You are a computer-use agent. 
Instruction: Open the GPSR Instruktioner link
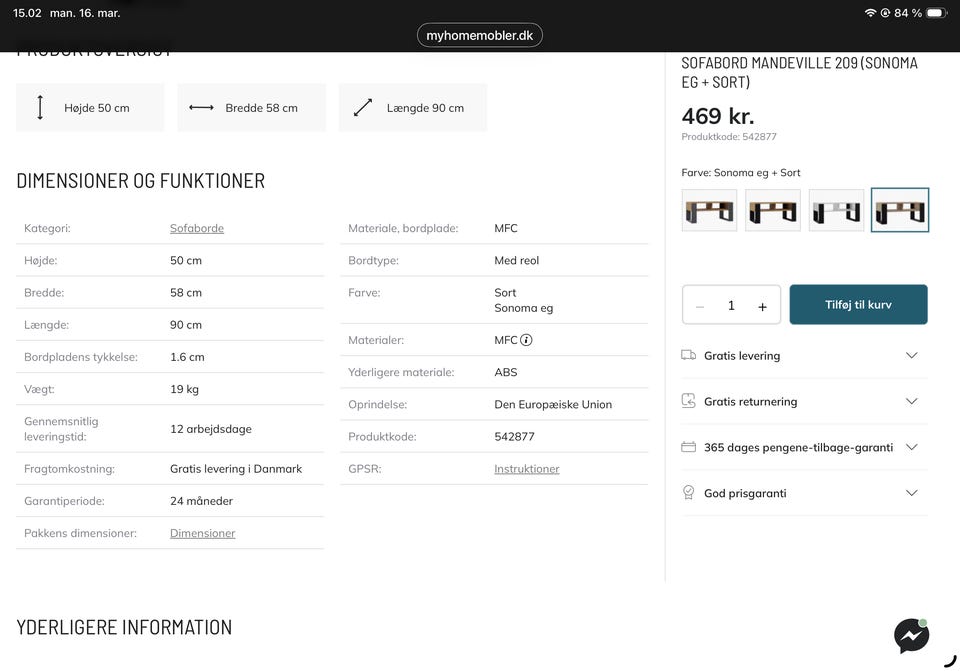(527, 469)
